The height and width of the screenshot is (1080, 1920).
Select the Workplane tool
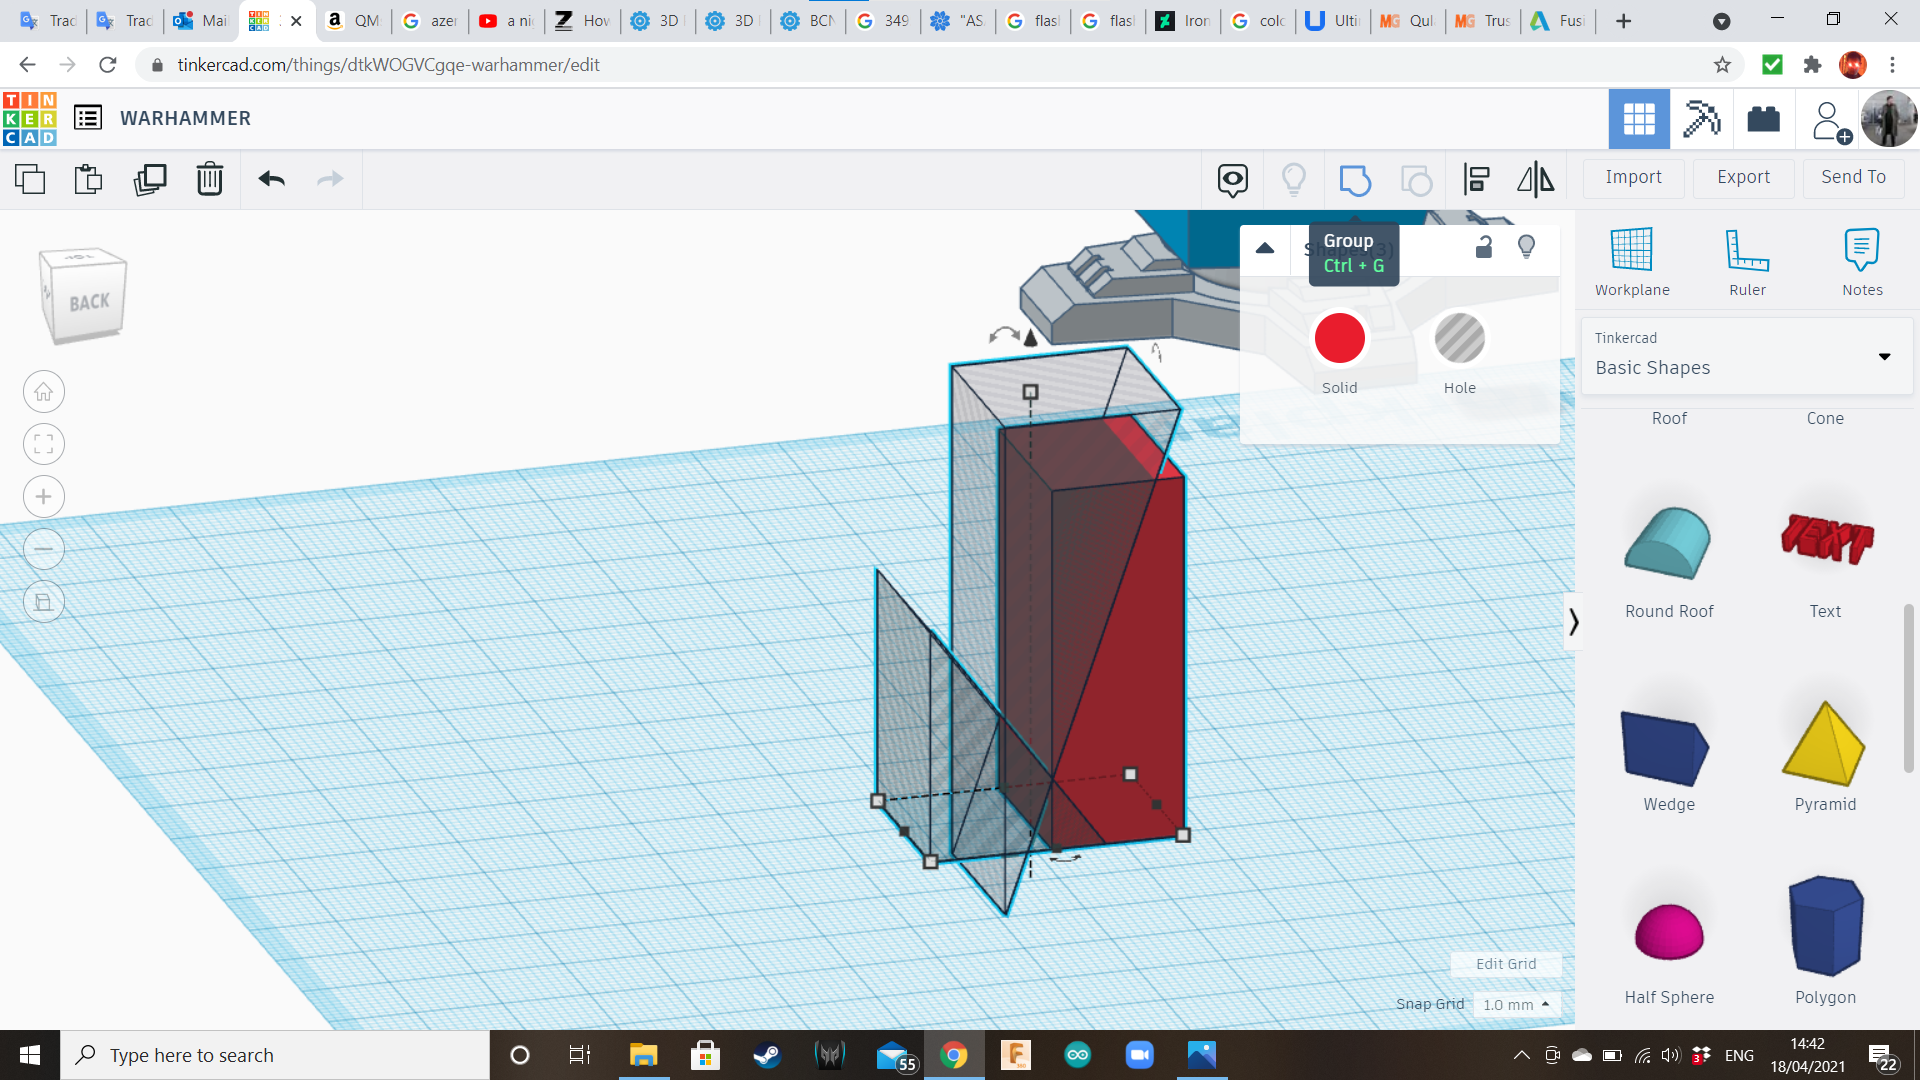1632,262
